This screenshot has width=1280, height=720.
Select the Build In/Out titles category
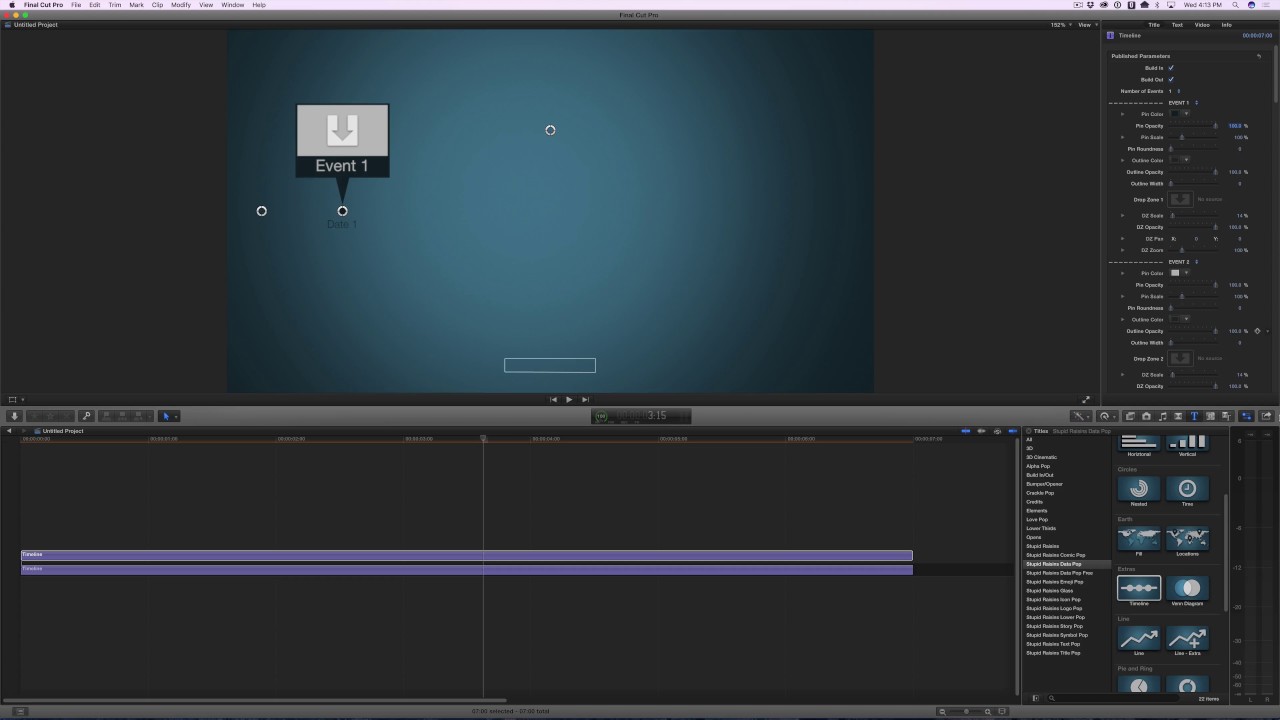[x=1039, y=475]
